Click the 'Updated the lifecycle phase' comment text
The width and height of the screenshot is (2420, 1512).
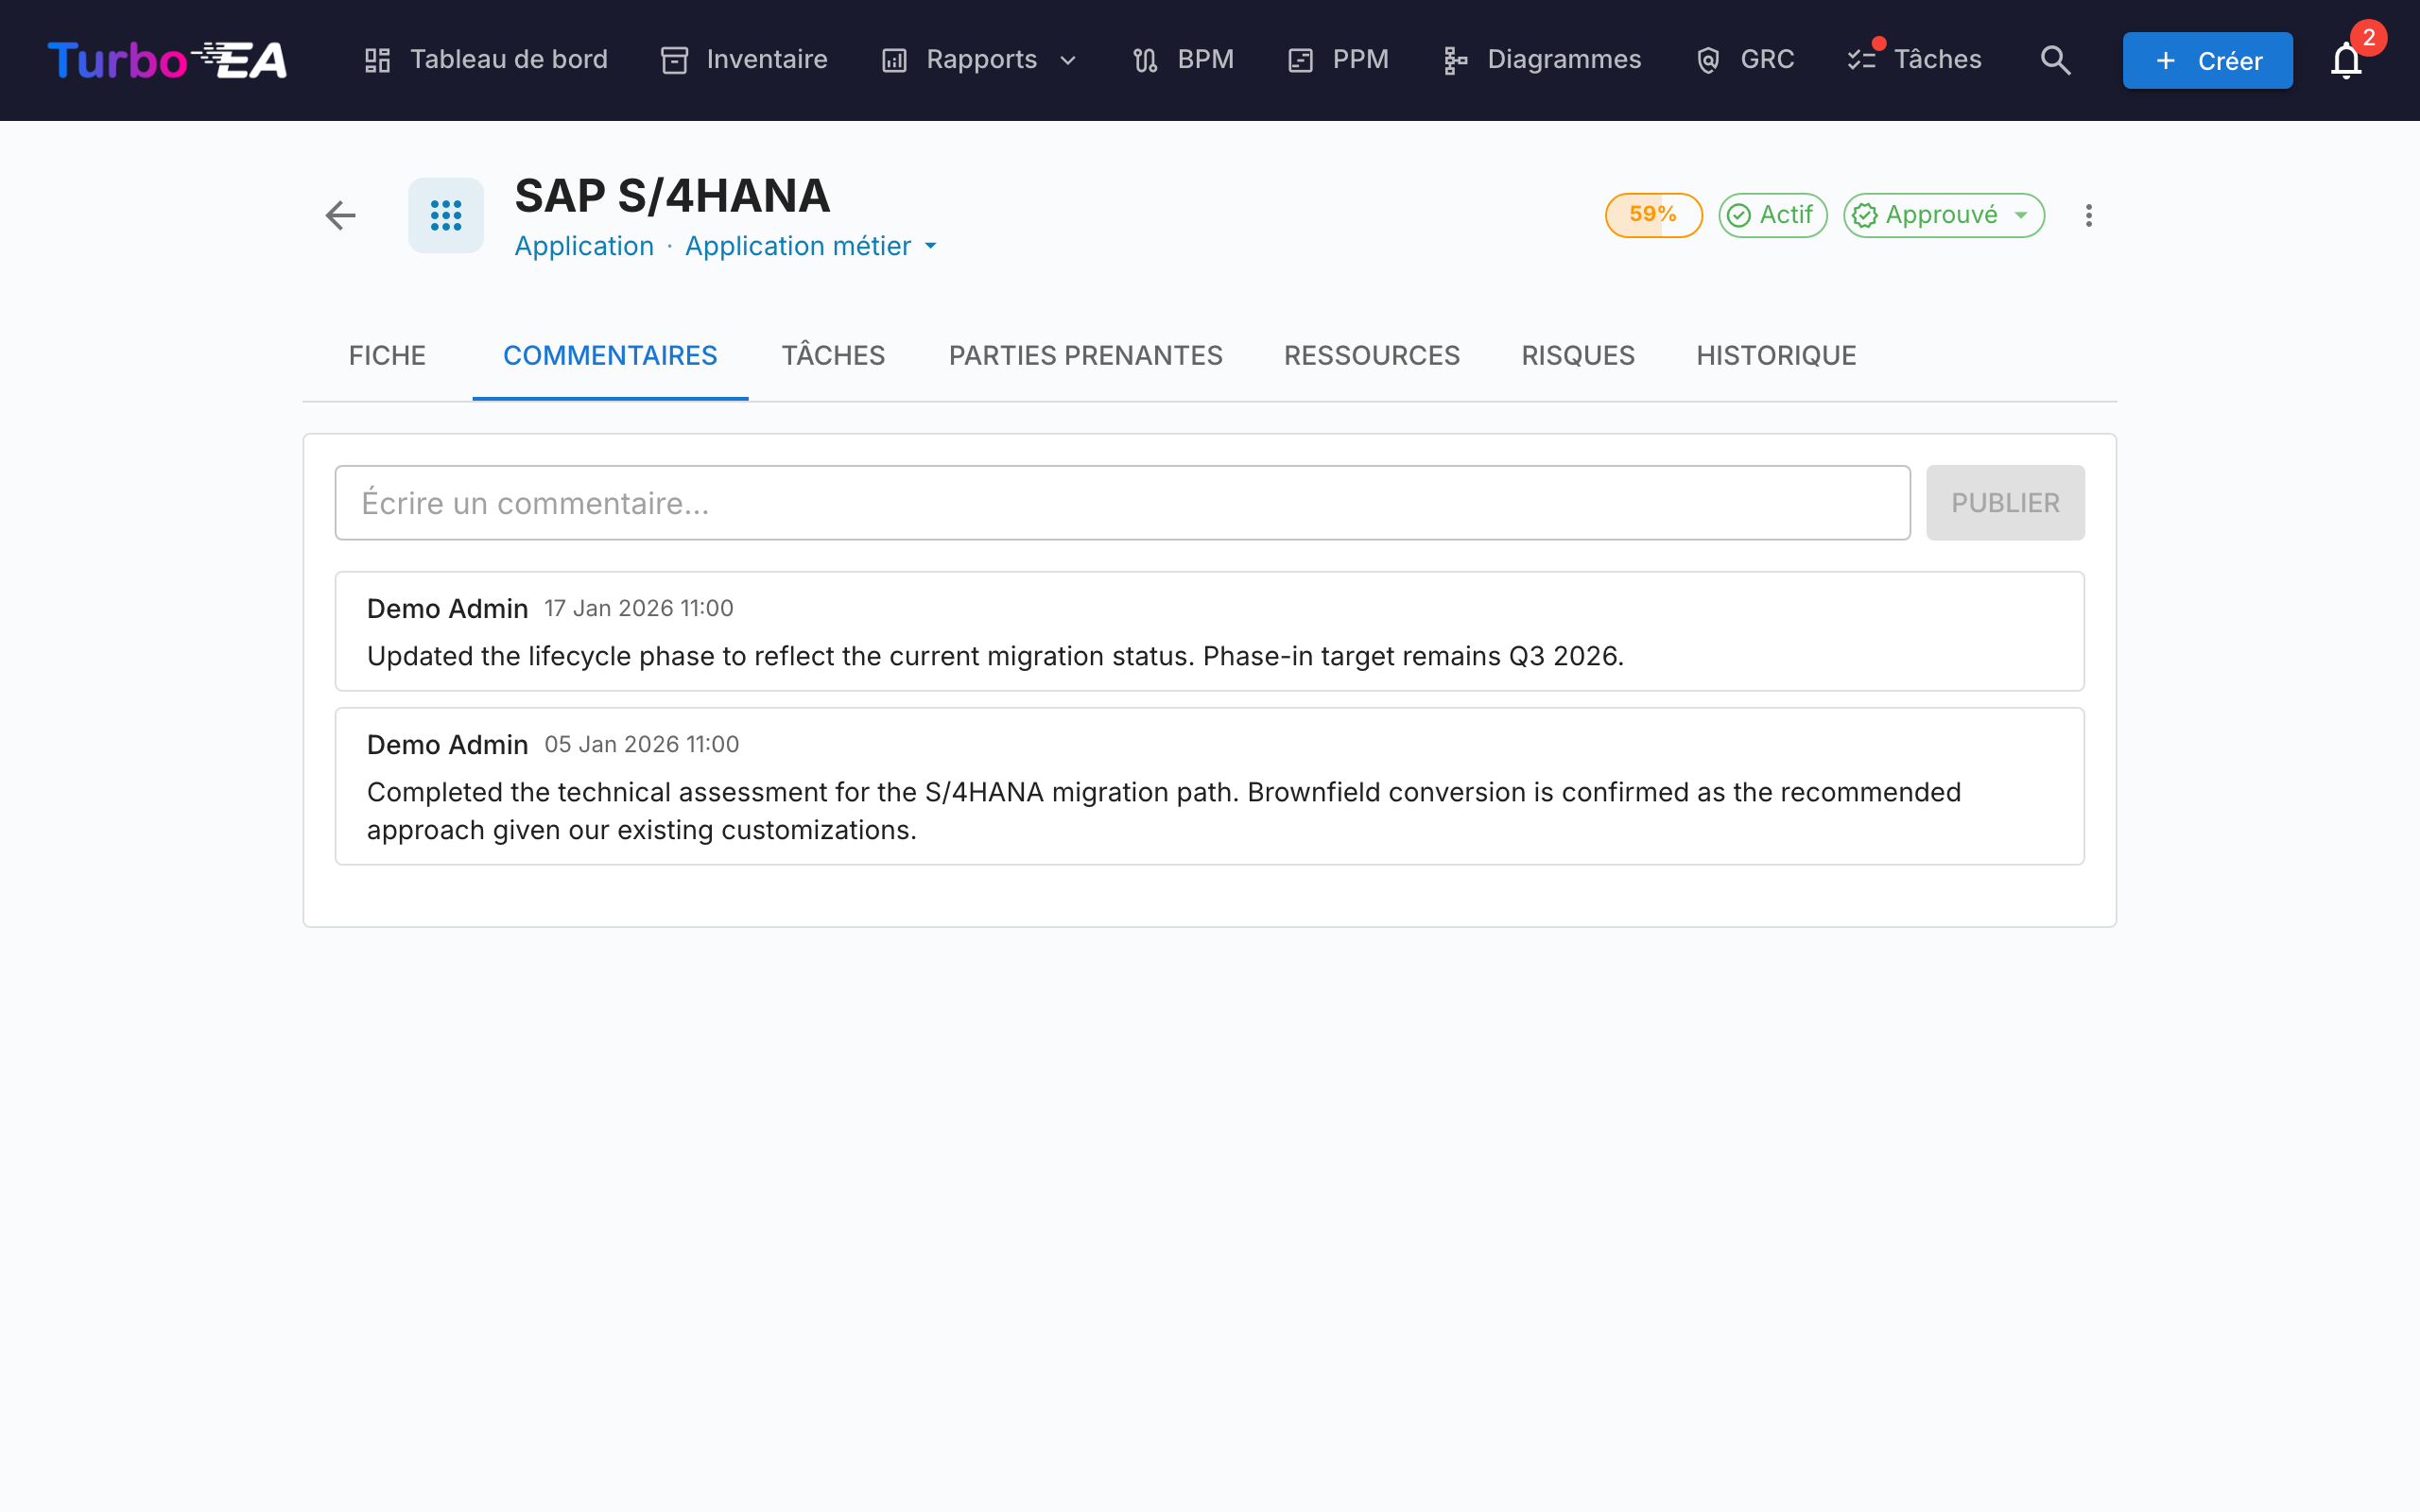(x=995, y=656)
